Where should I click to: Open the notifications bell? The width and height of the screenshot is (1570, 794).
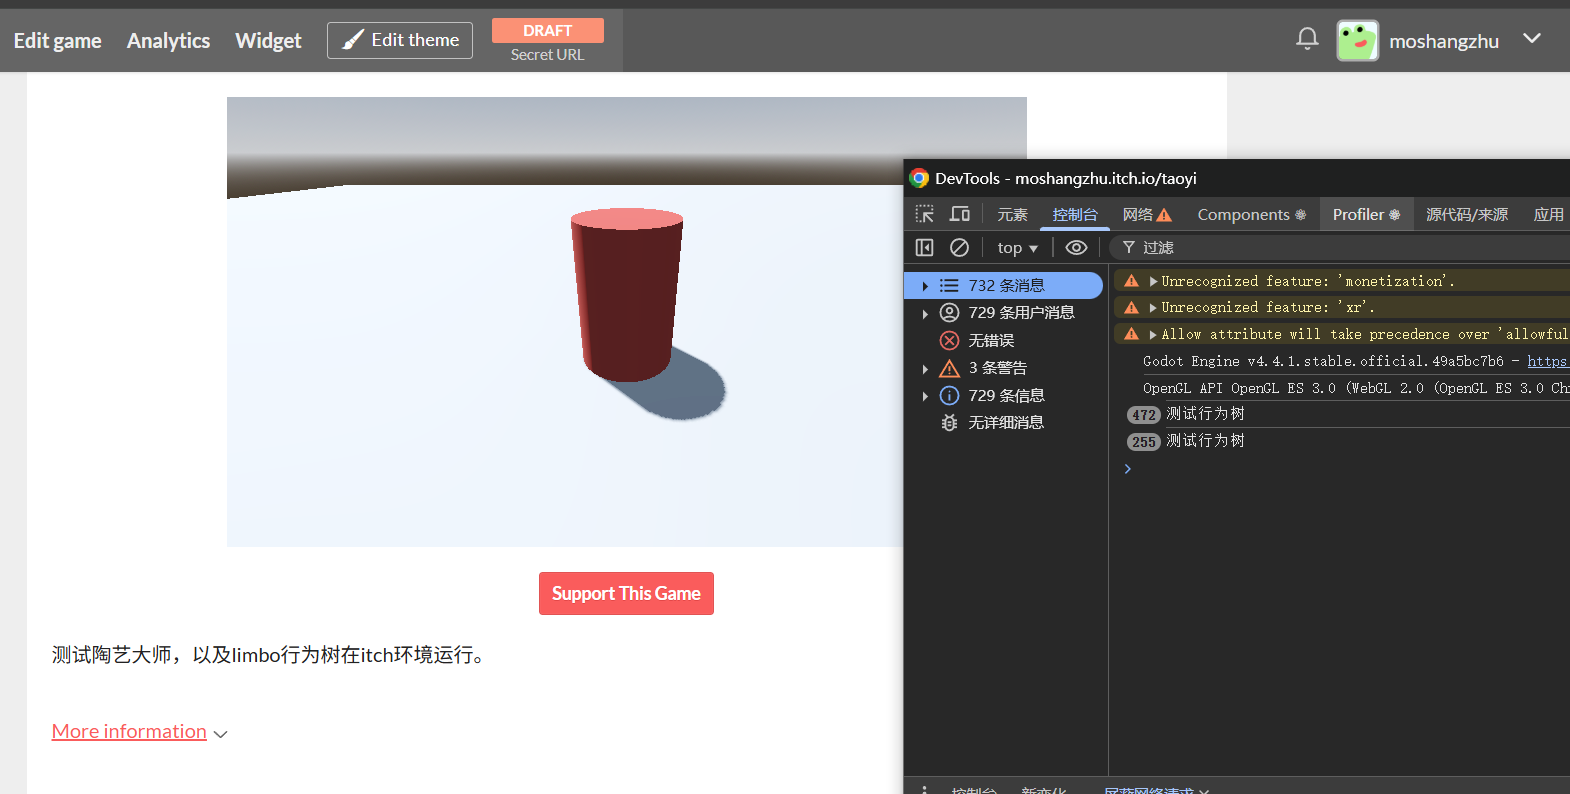coord(1307,39)
